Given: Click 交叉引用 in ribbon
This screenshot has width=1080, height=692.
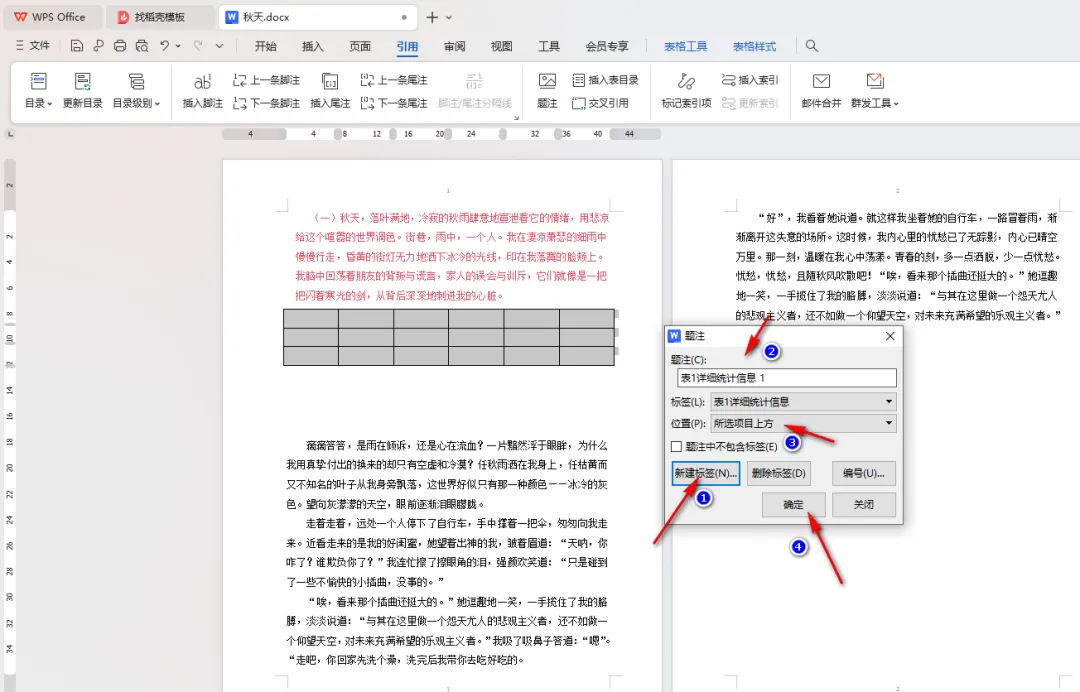Looking at the screenshot, I should tap(600, 103).
